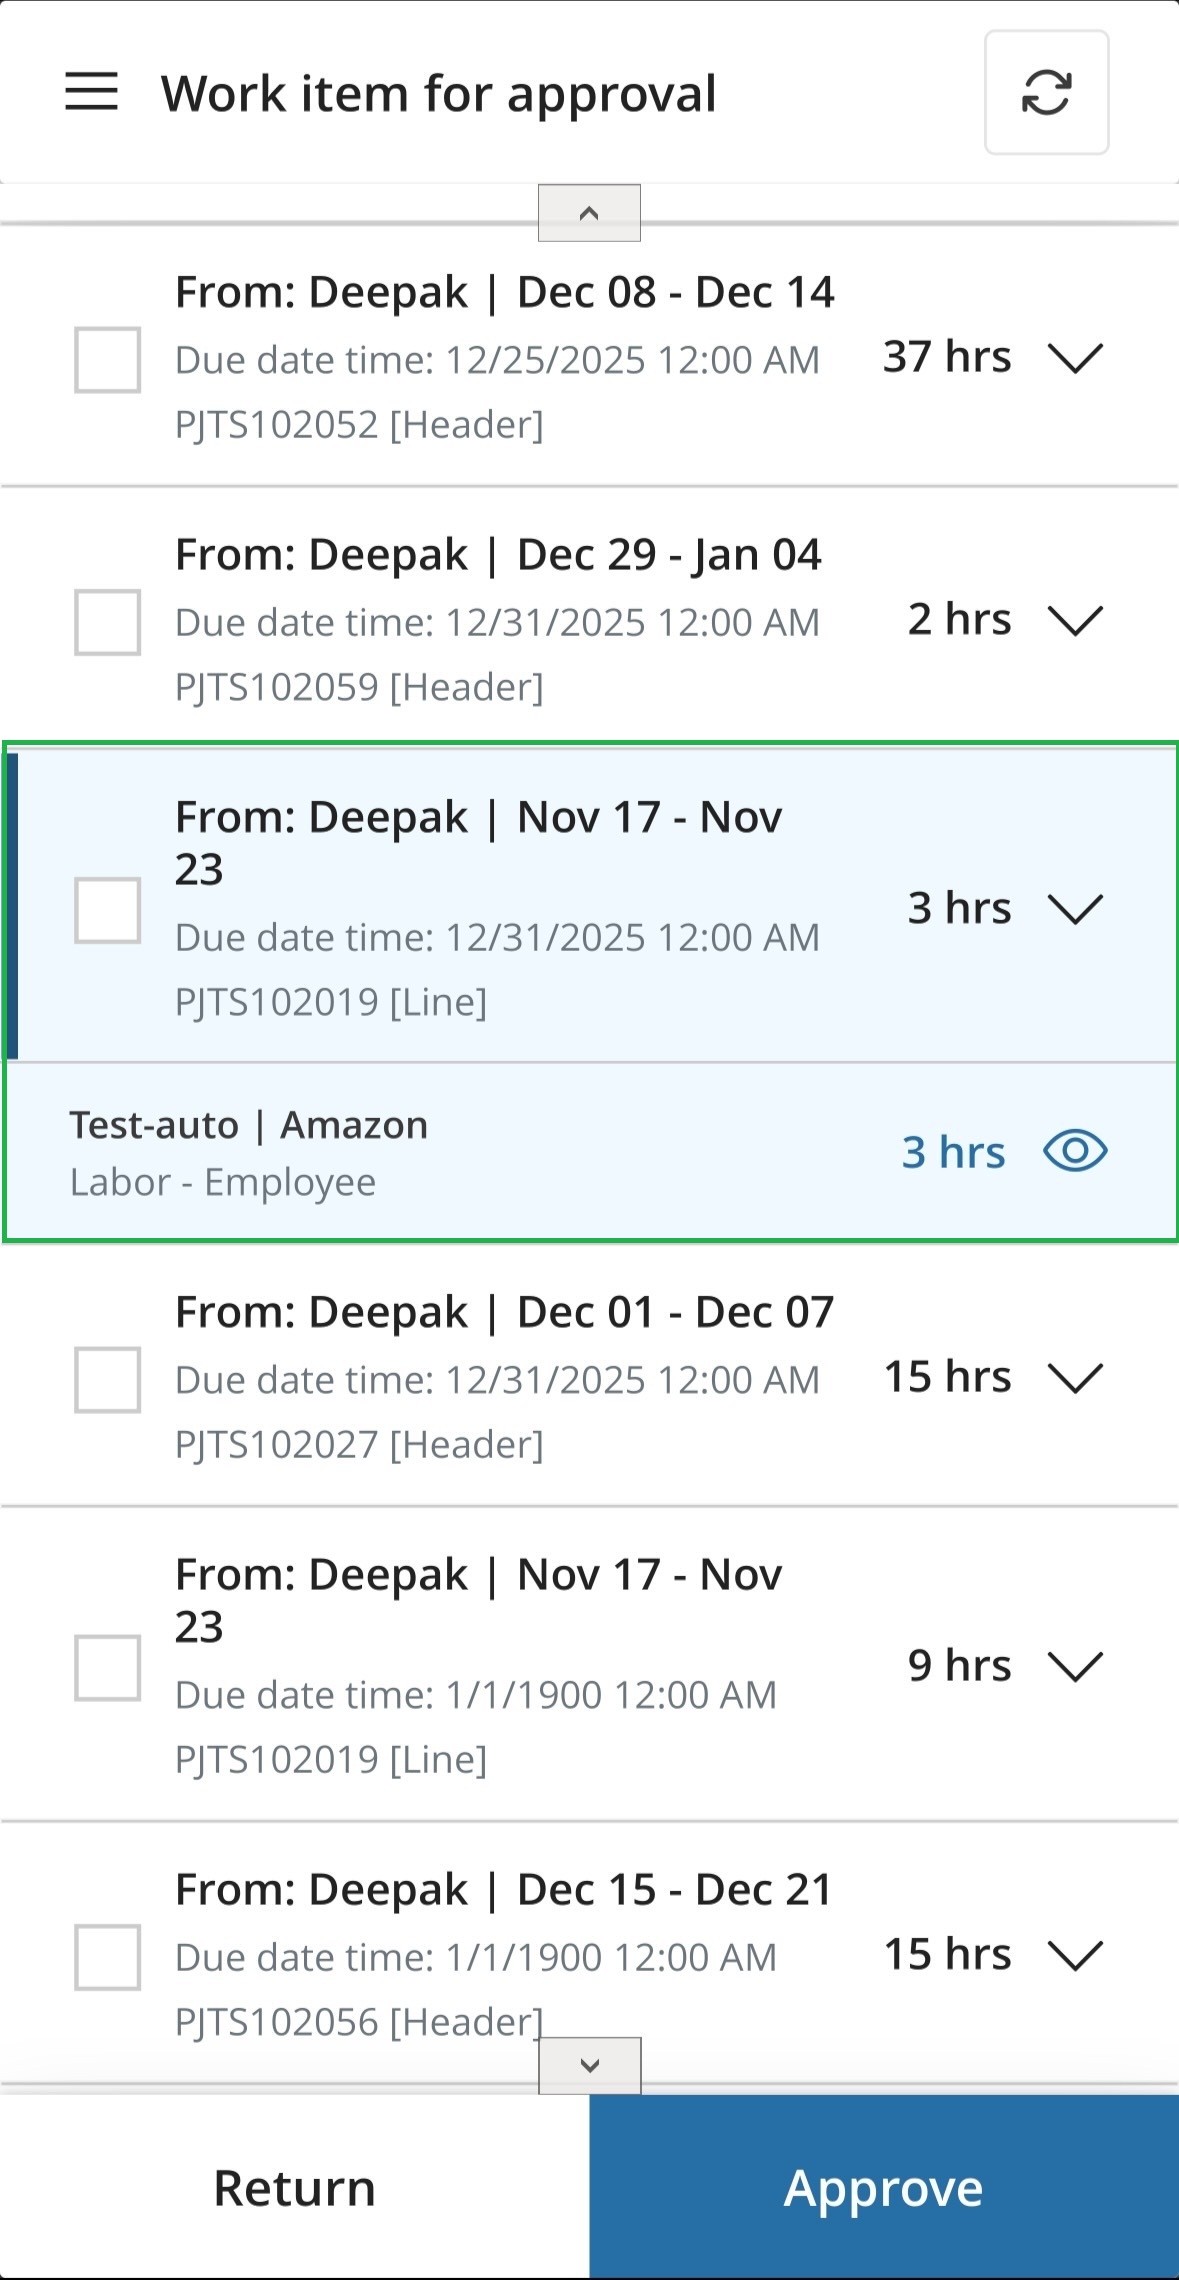1179x2280 pixels.
Task: Expand the 37 hrs Dec 08 - Dec 14 item
Action: [x=1075, y=358]
